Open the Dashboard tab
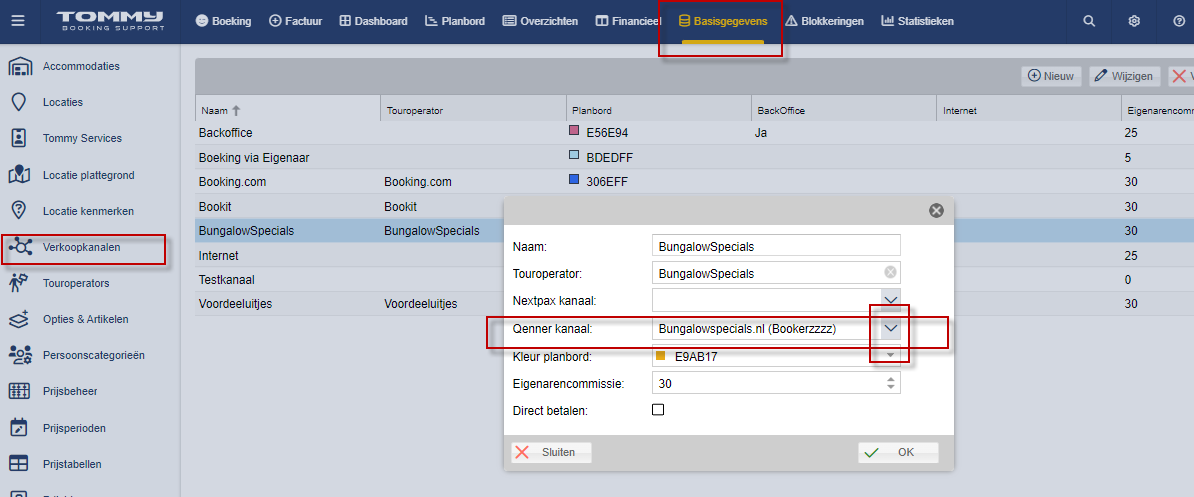The height and width of the screenshot is (497, 1194). point(373,21)
